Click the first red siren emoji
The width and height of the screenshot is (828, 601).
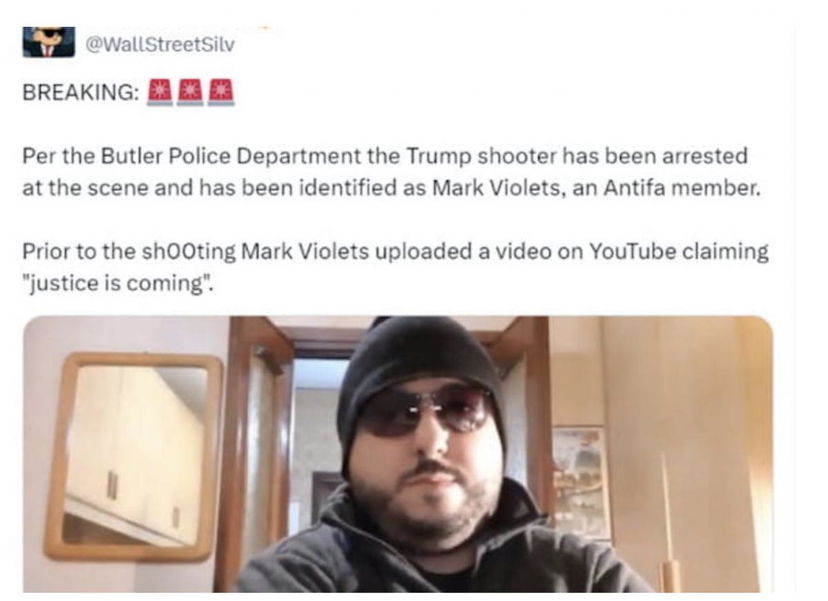pyautogui.click(x=159, y=92)
